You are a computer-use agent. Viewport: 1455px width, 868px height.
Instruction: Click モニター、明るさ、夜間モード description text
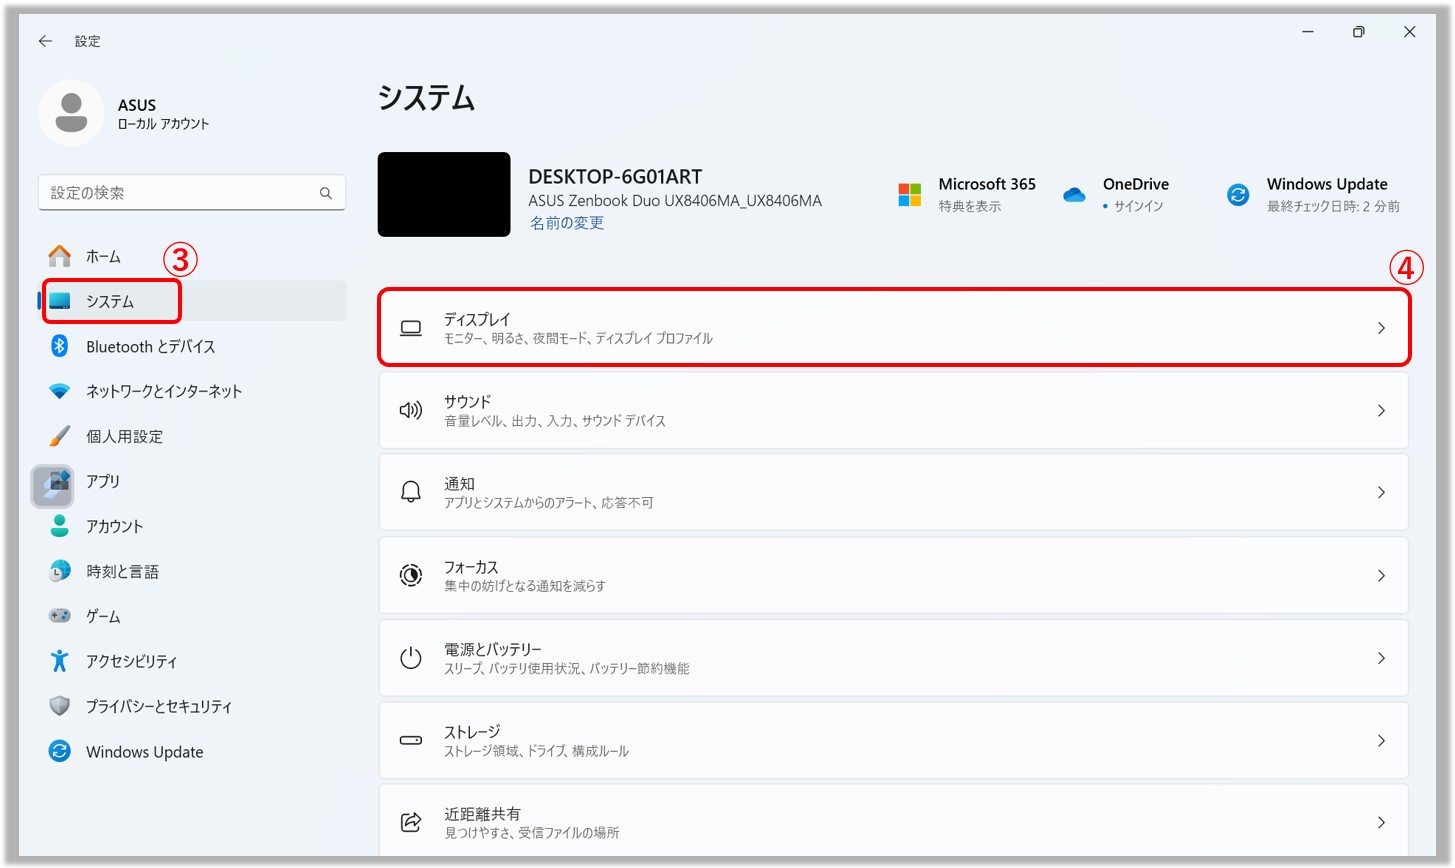578,339
